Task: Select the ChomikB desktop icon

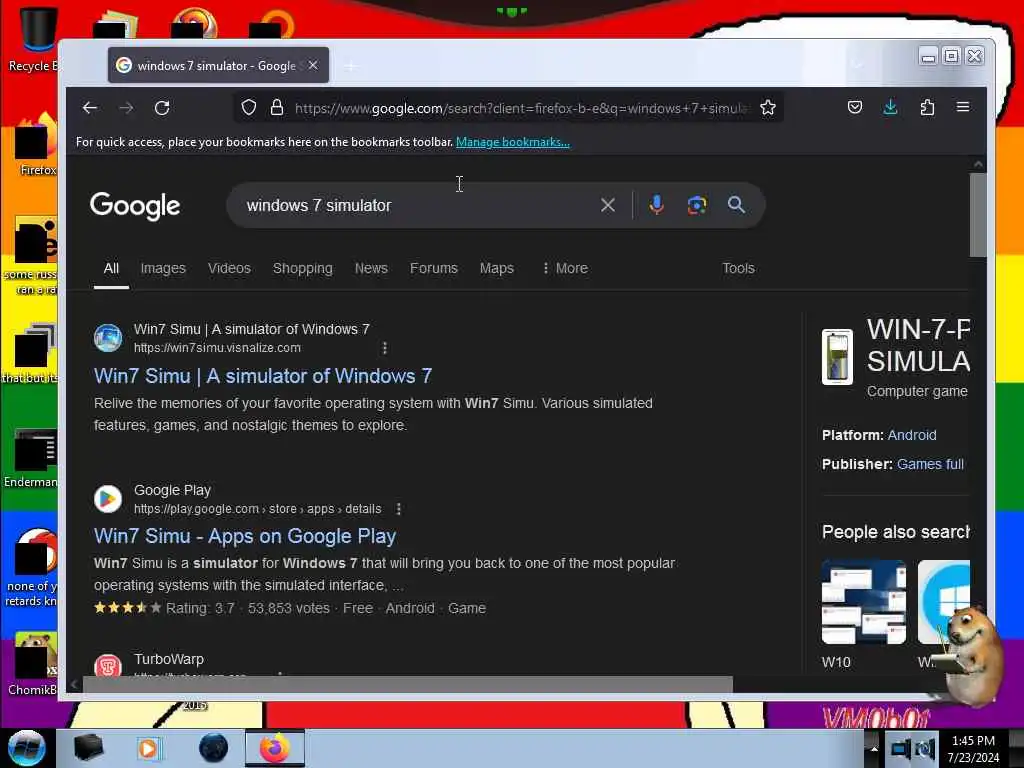Action: 33,664
